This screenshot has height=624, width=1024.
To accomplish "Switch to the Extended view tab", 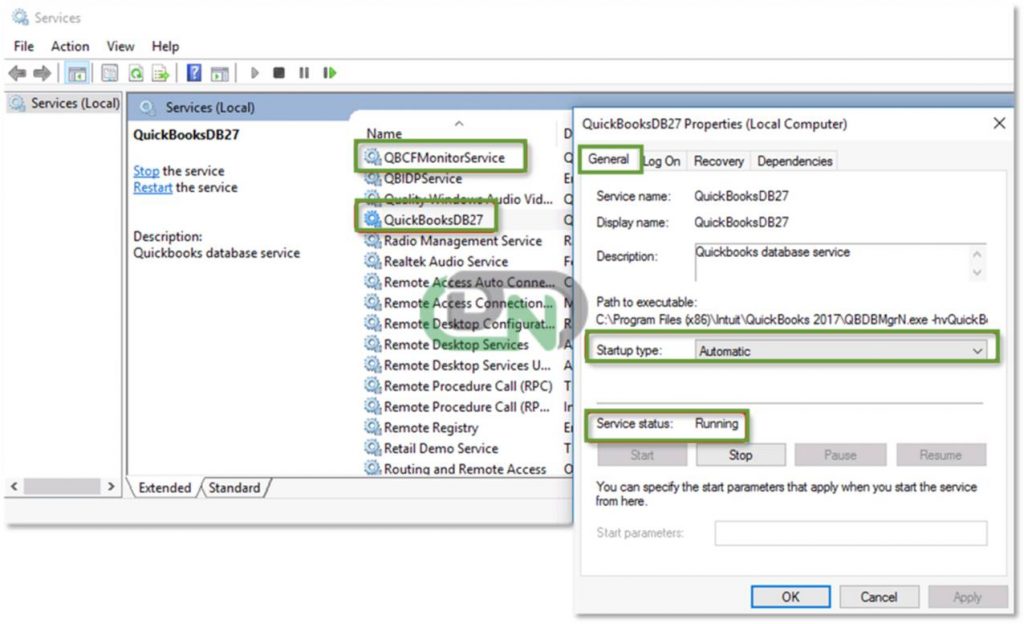I will tap(165, 488).
